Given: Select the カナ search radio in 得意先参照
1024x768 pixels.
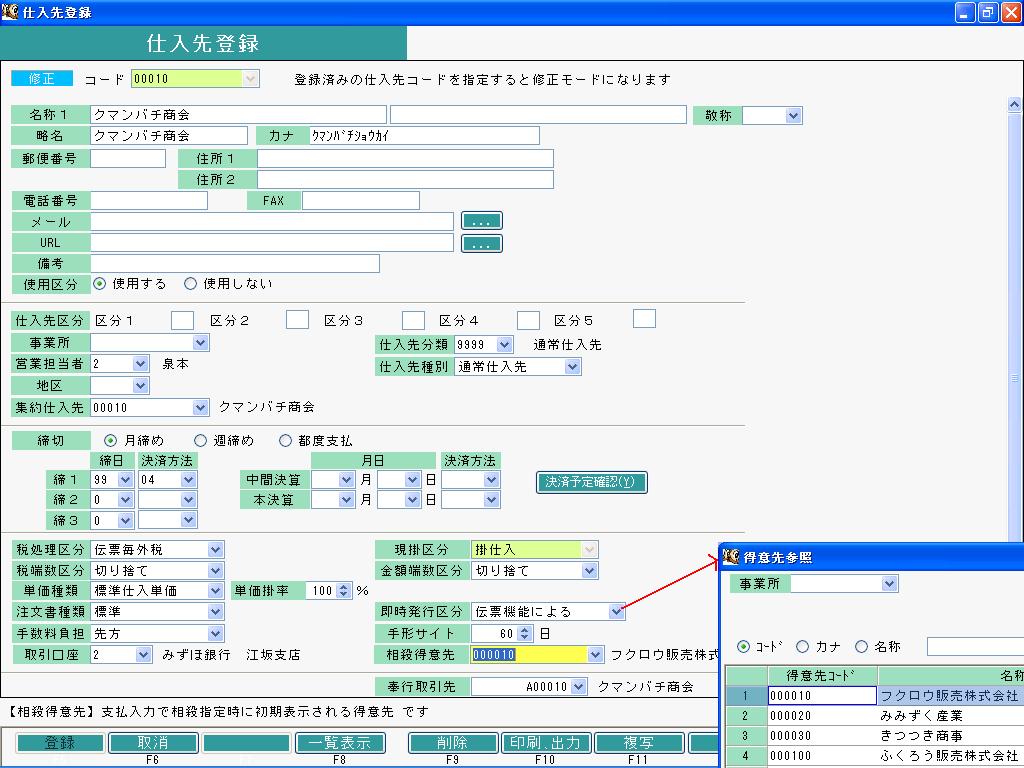Looking at the screenshot, I should (x=803, y=647).
